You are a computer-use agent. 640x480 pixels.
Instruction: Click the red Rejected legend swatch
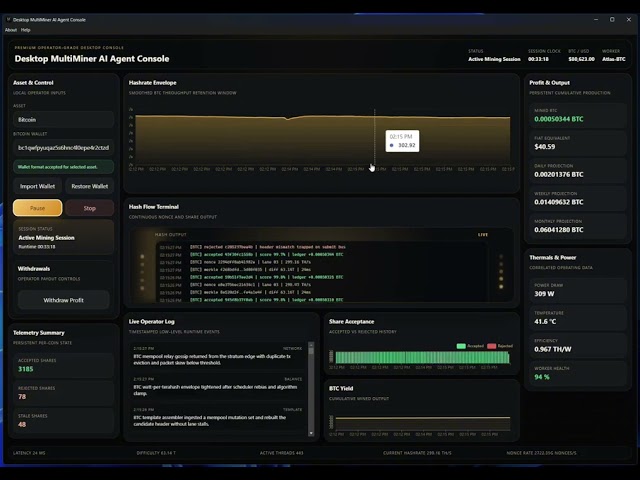tap(491, 346)
